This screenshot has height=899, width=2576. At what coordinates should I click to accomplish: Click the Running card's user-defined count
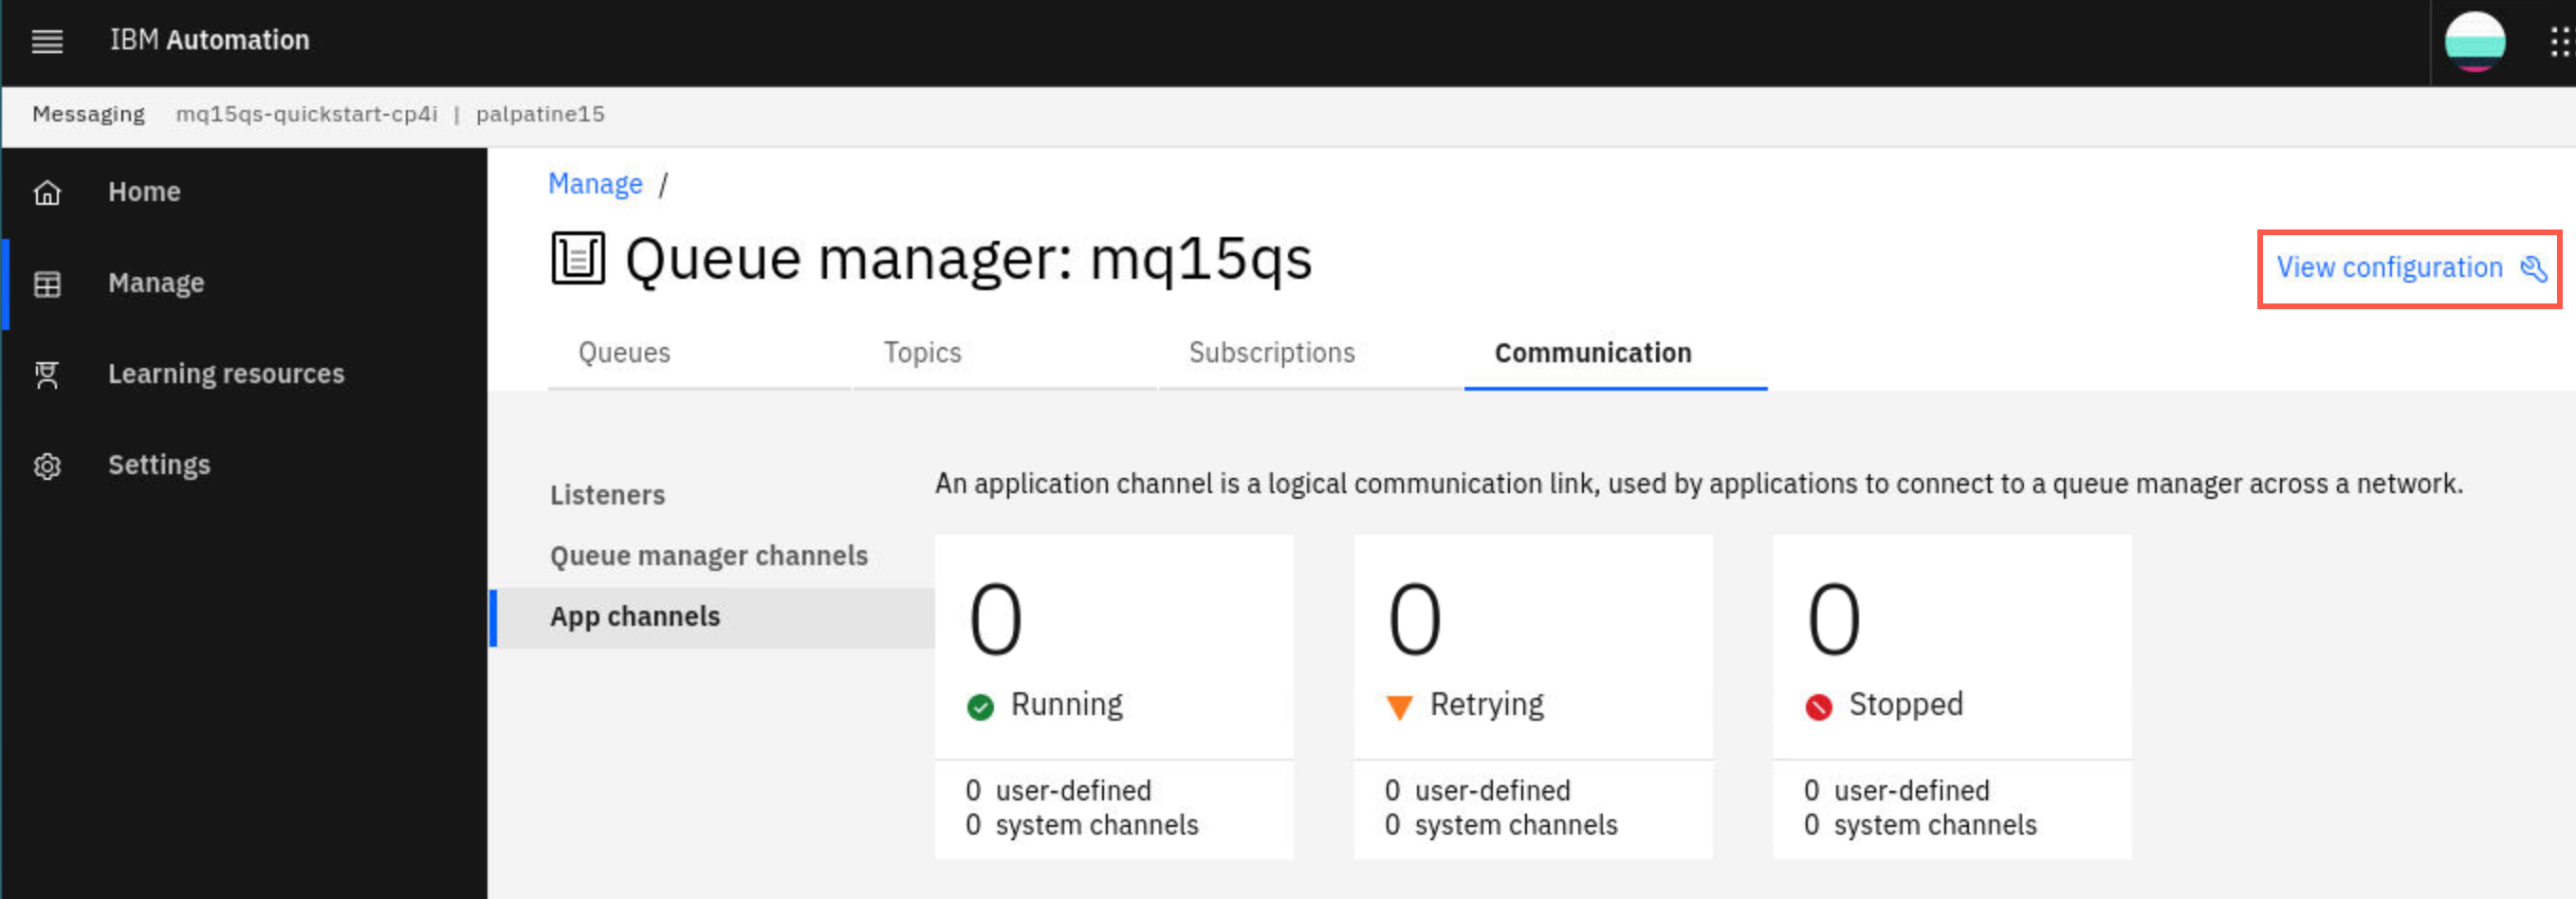tap(1058, 791)
